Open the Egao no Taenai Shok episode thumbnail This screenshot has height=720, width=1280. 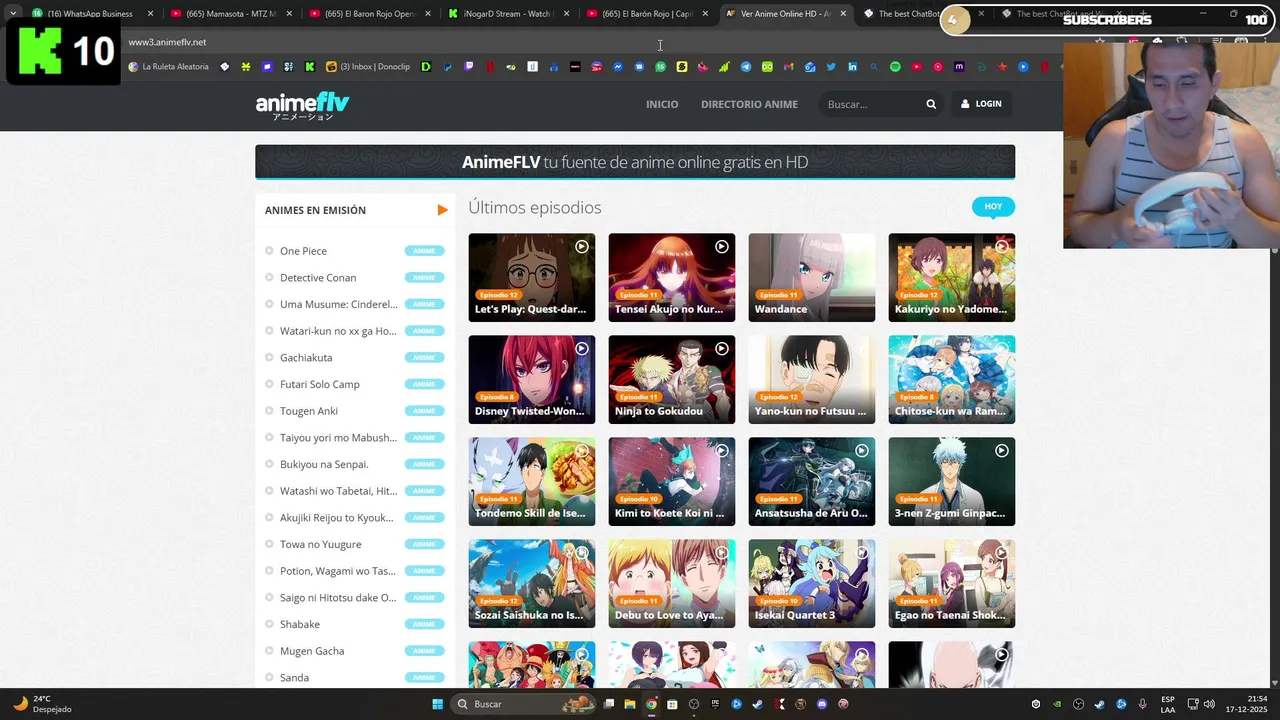point(951,583)
